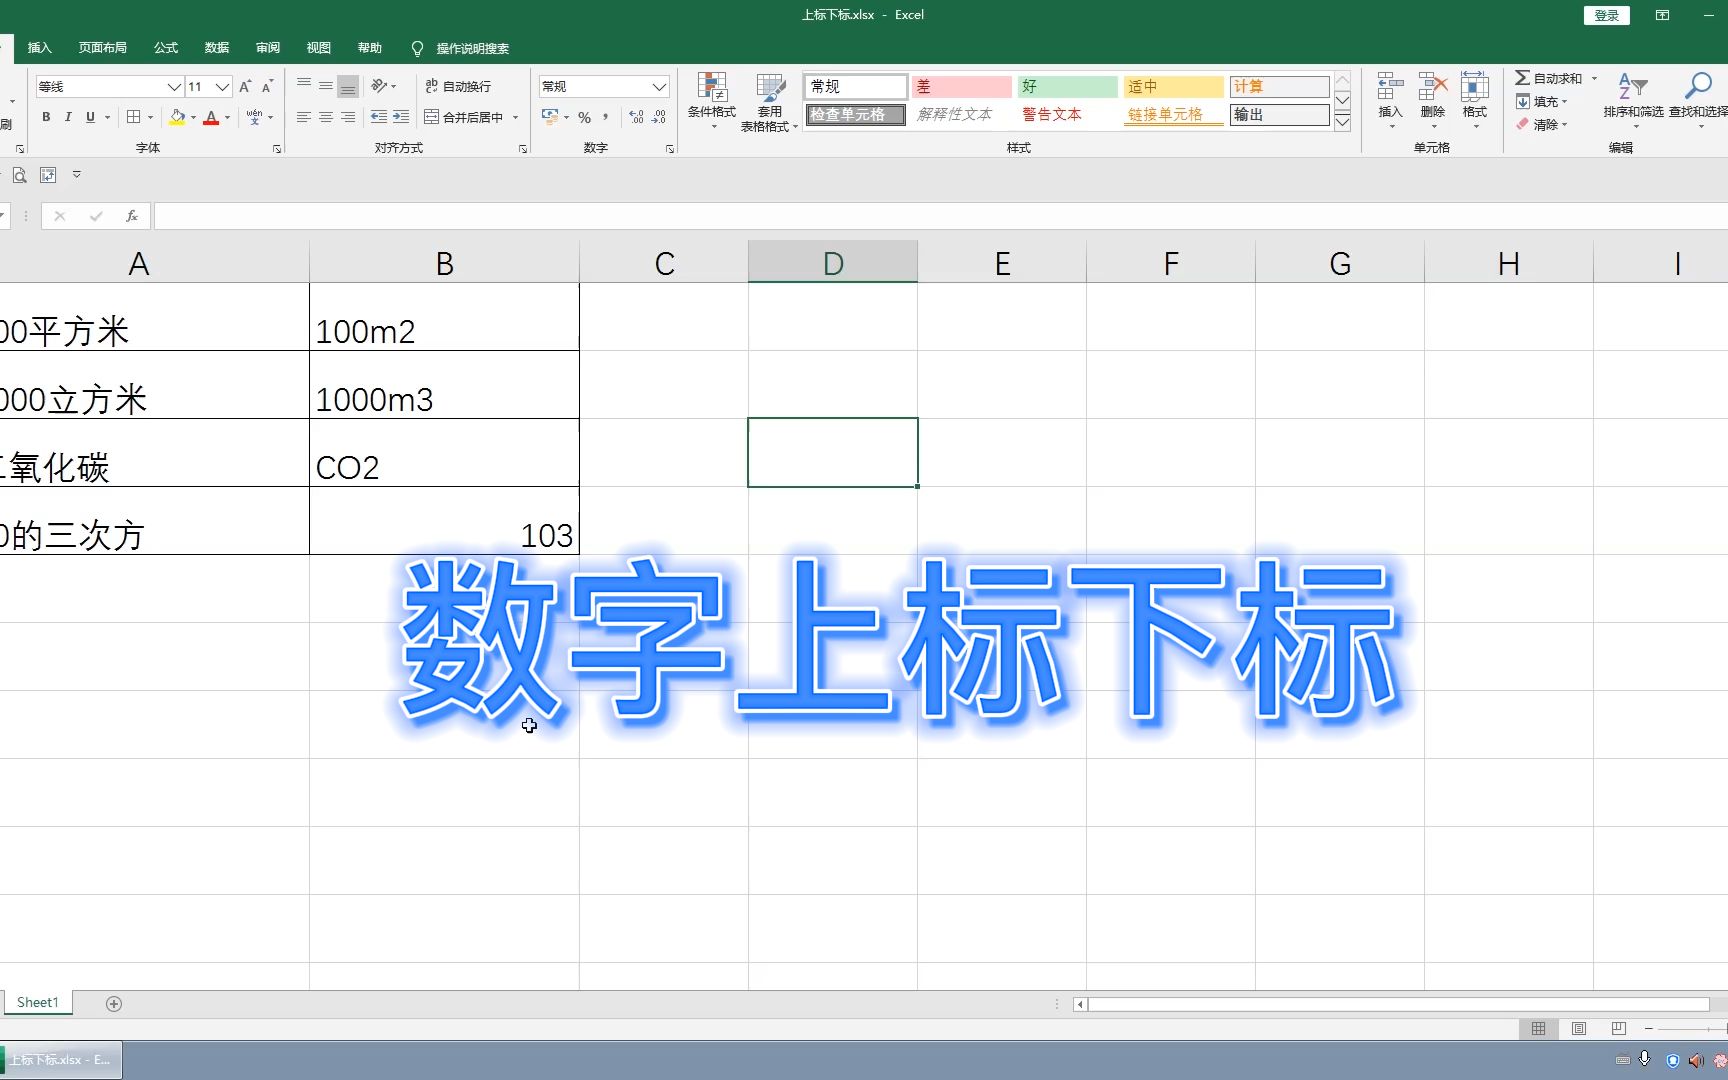Select 好 cell style

1067,87
